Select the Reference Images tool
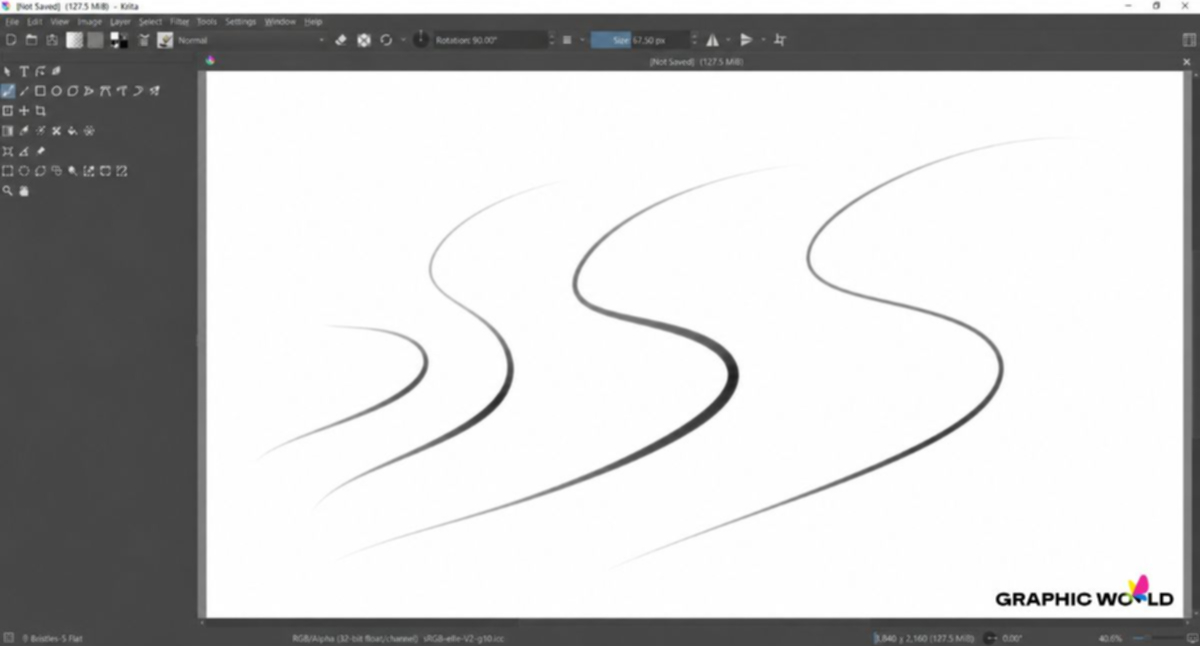This screenshot has width=1200, height=646. [40, 151]
